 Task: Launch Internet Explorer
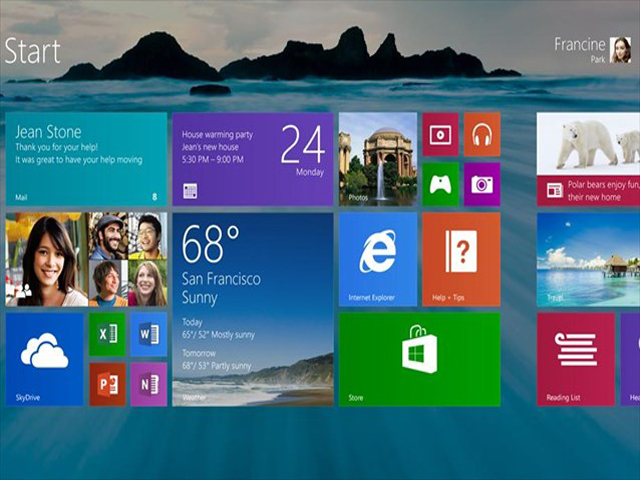point(377,259)
